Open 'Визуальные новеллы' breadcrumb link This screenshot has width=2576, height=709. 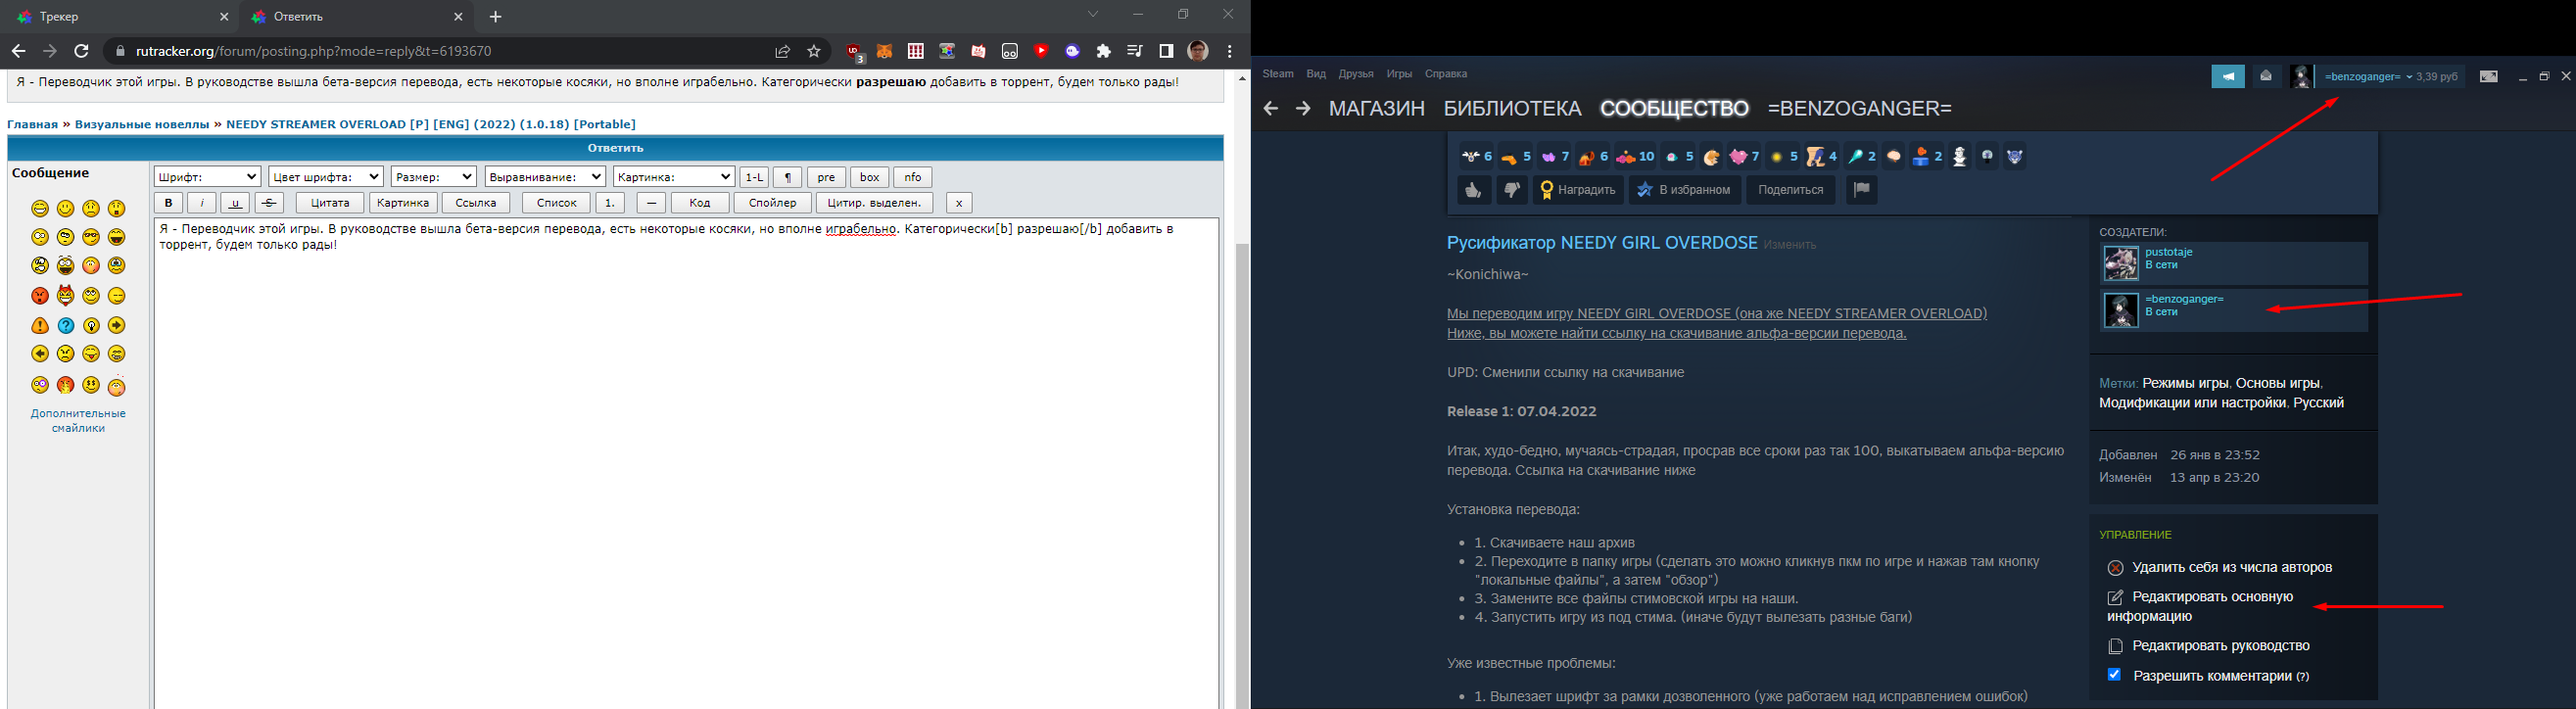142,124
